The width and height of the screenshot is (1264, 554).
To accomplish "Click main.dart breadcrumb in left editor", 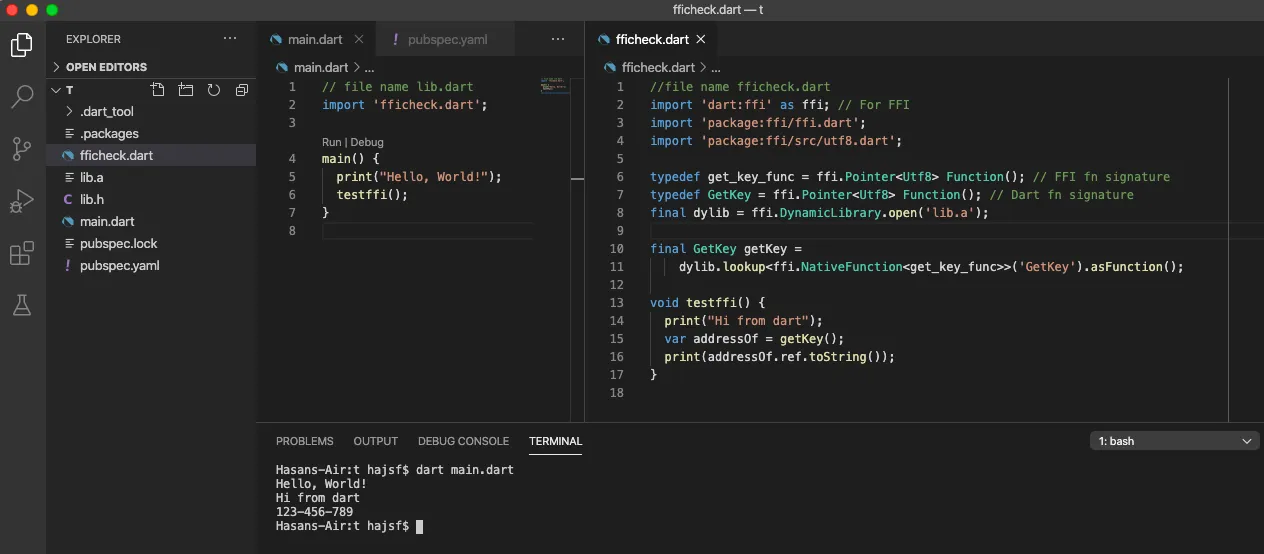I will 321,68.
